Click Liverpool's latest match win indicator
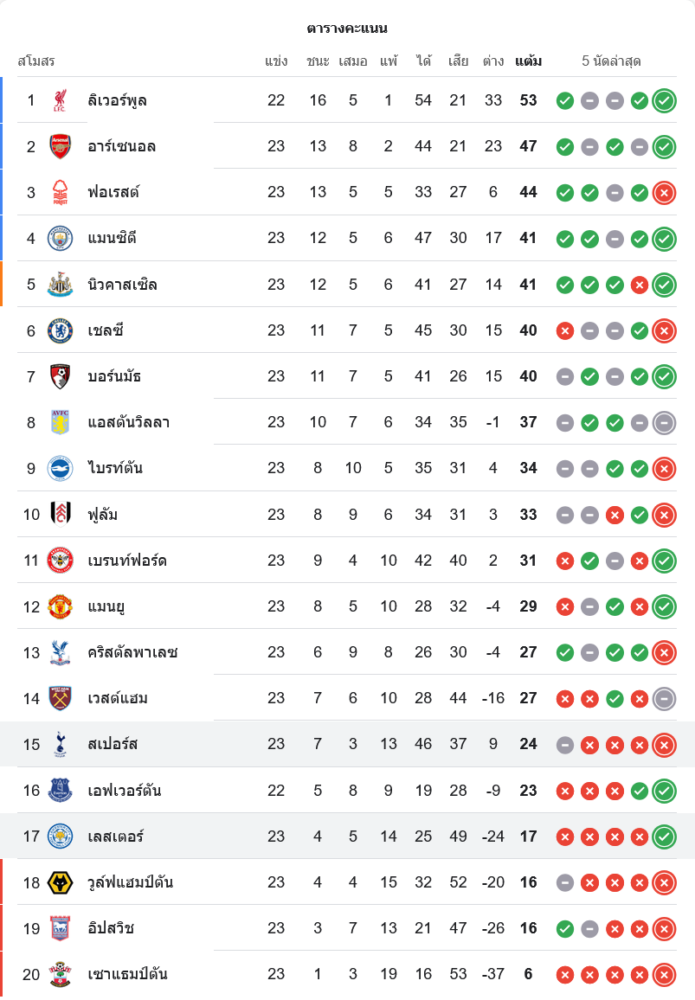Screen dimensions: 695x1000 [664, 100]
